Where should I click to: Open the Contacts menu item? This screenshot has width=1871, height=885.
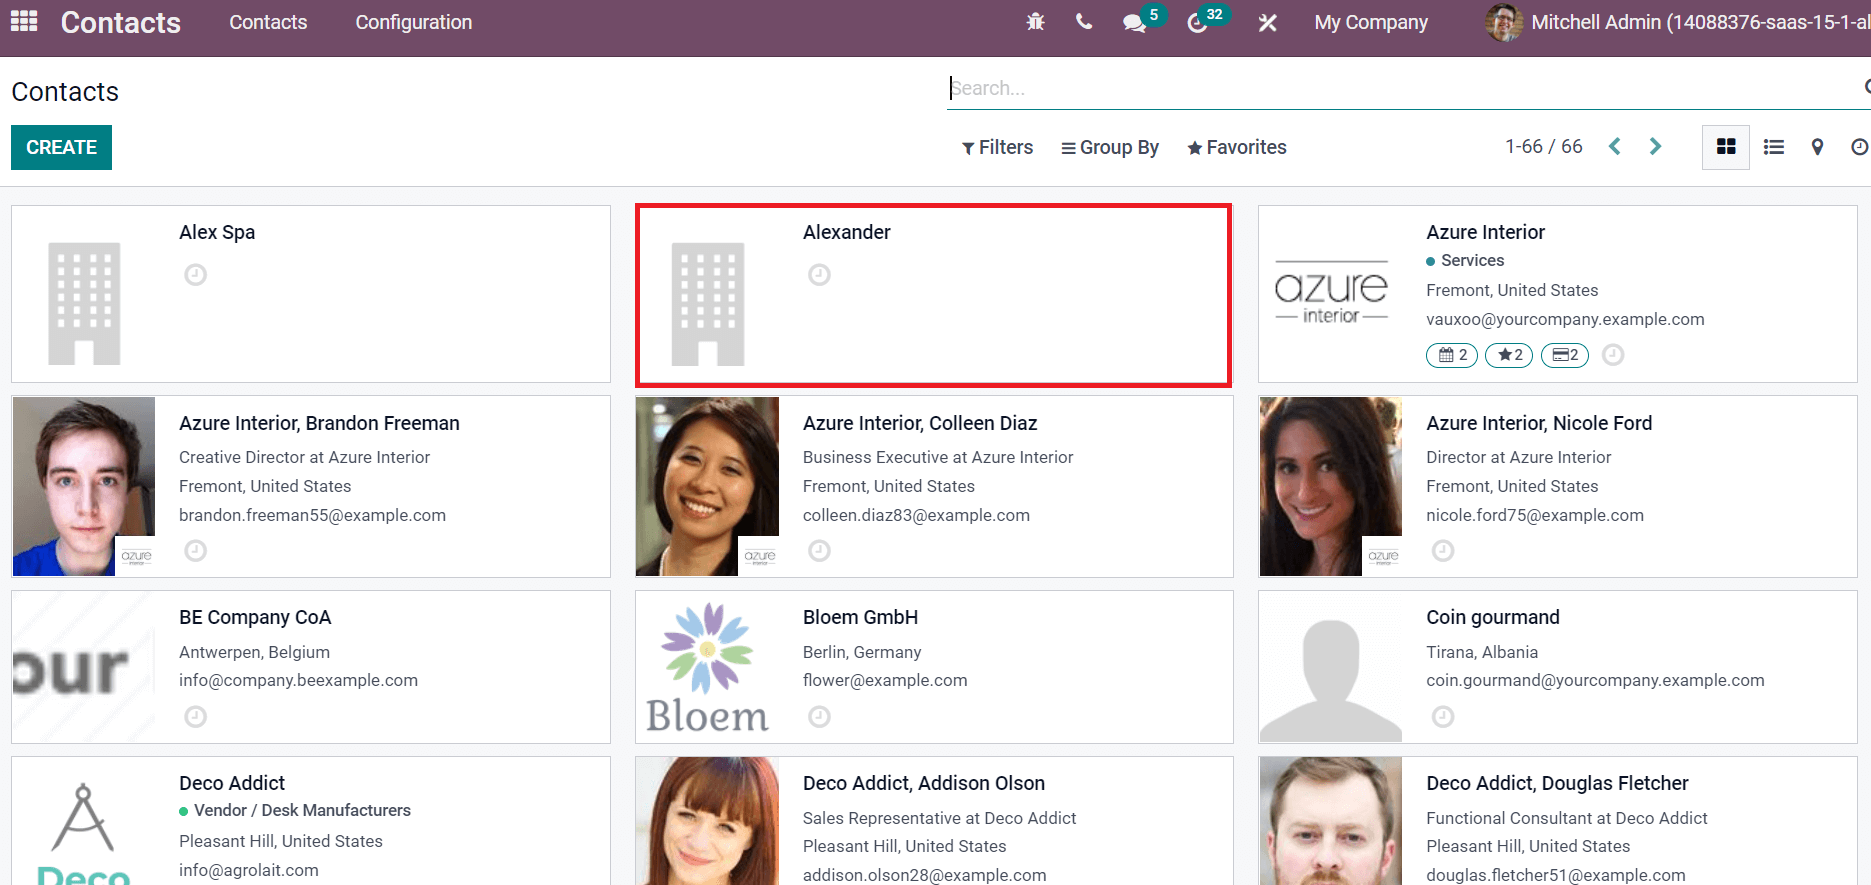(x=268, y=22)
